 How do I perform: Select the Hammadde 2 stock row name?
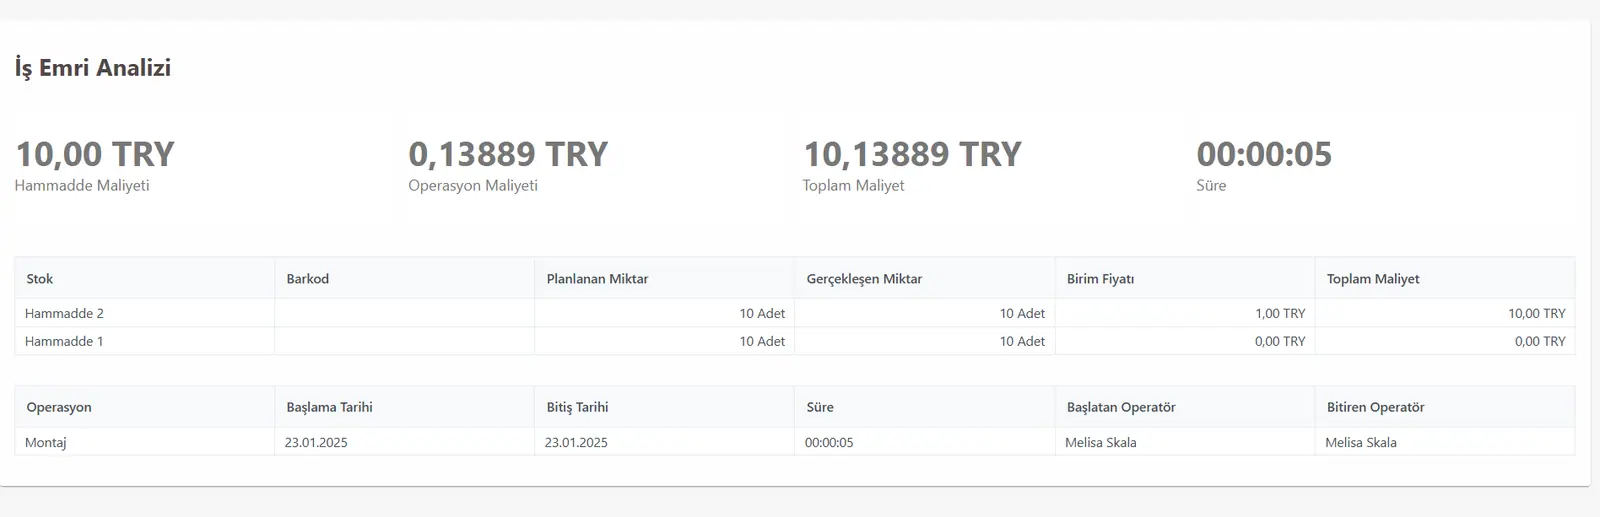click(x=64, y=313)
